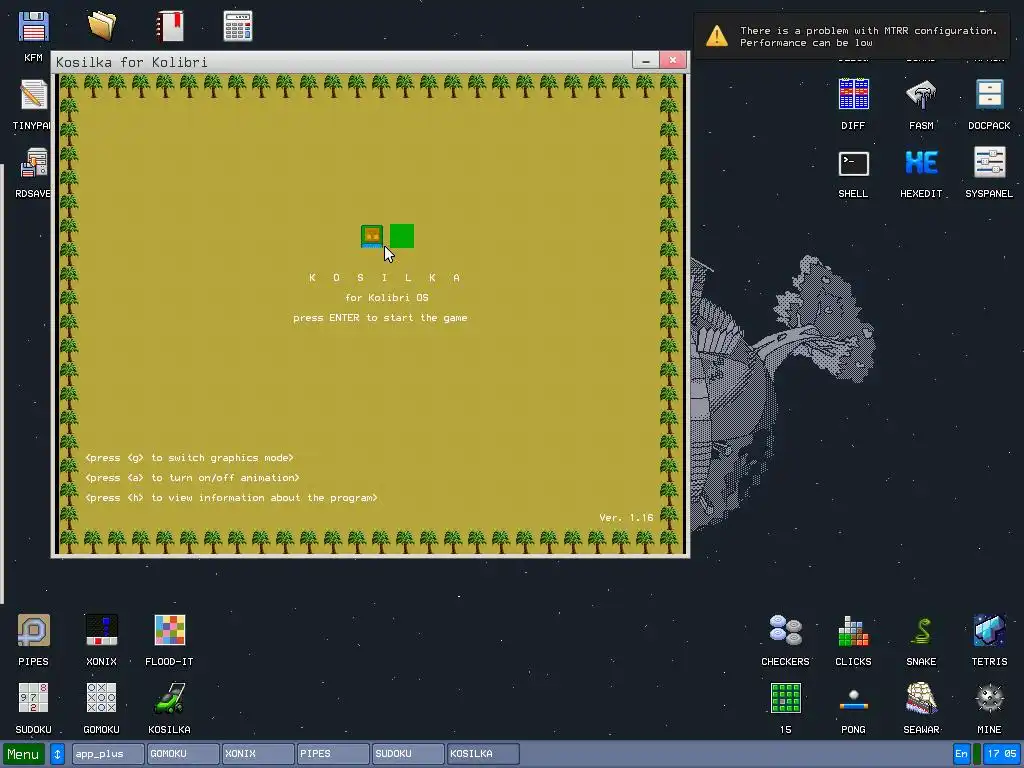Click the Kosilka for Kolibri title bar
This screenshot has width=1024, height=768.
[x=342, y=62]
